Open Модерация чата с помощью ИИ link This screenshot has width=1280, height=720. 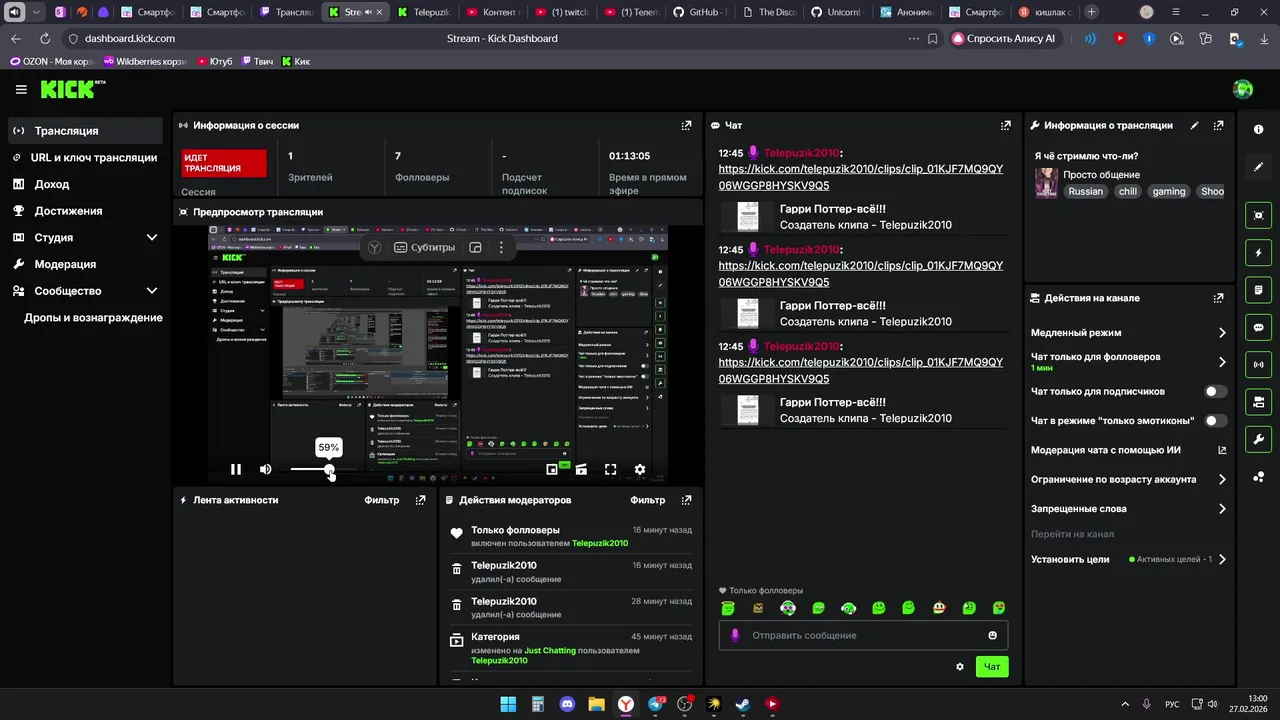pos(1129,450)
